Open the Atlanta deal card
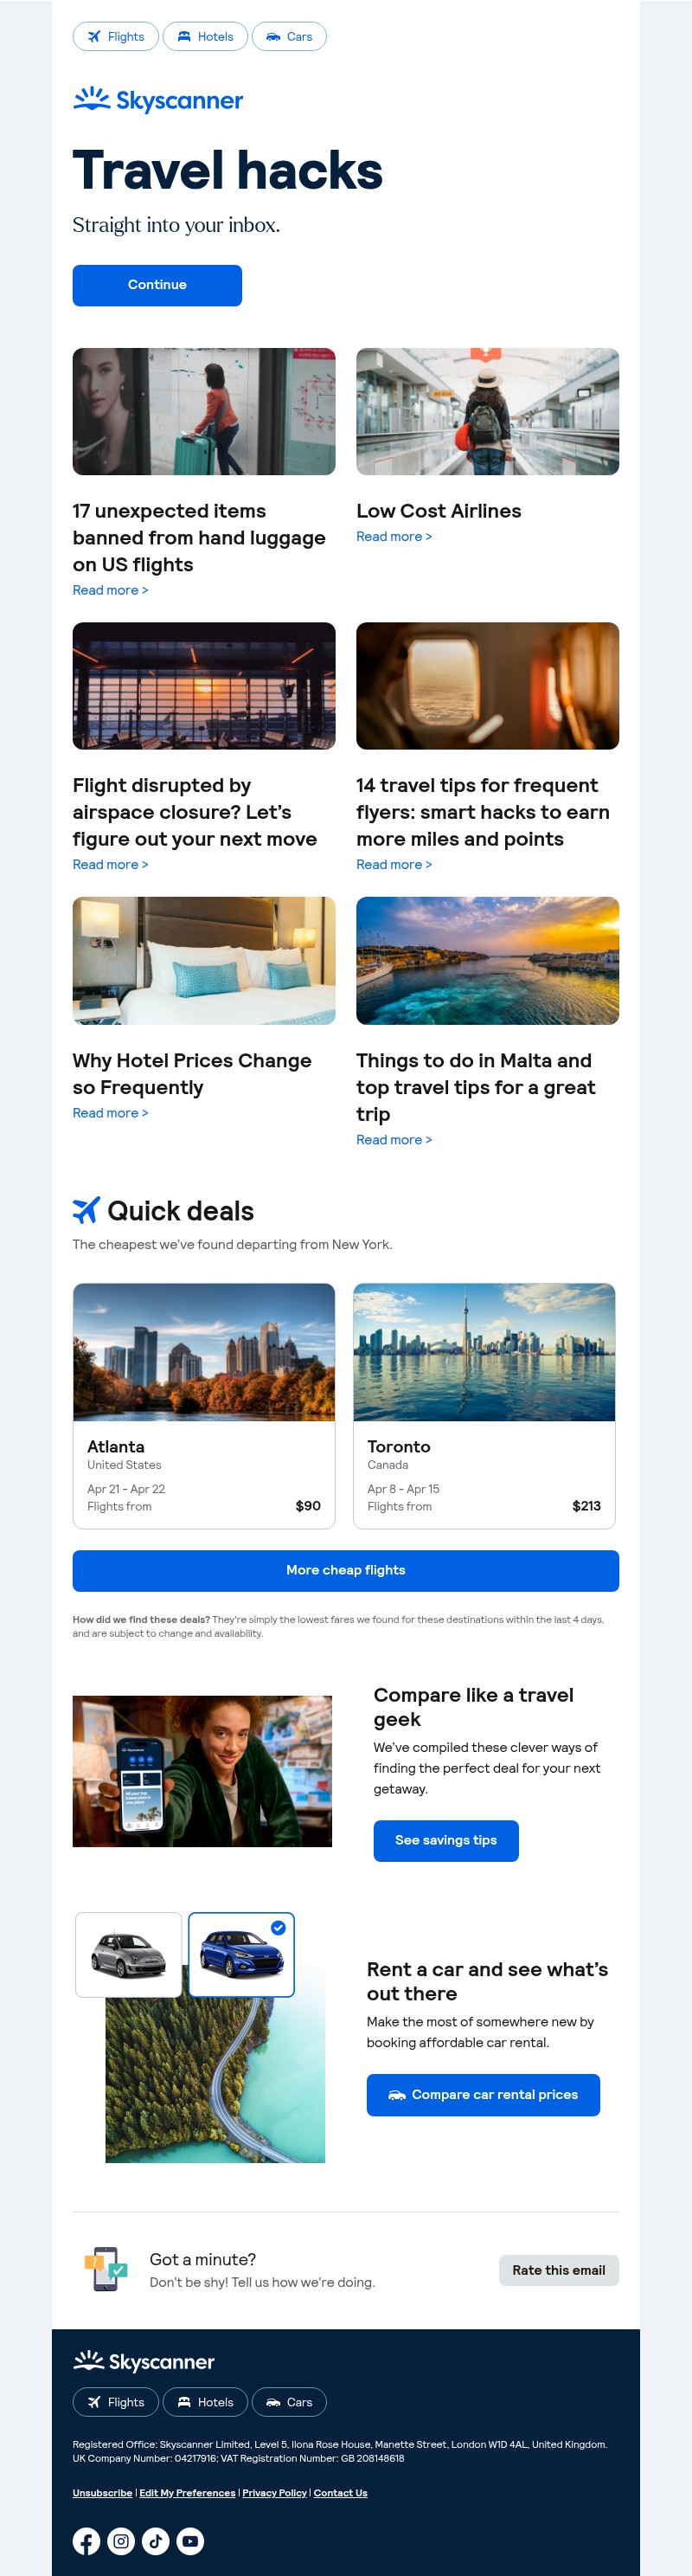The image size is (692, 2576). [x=204, y=1405]
